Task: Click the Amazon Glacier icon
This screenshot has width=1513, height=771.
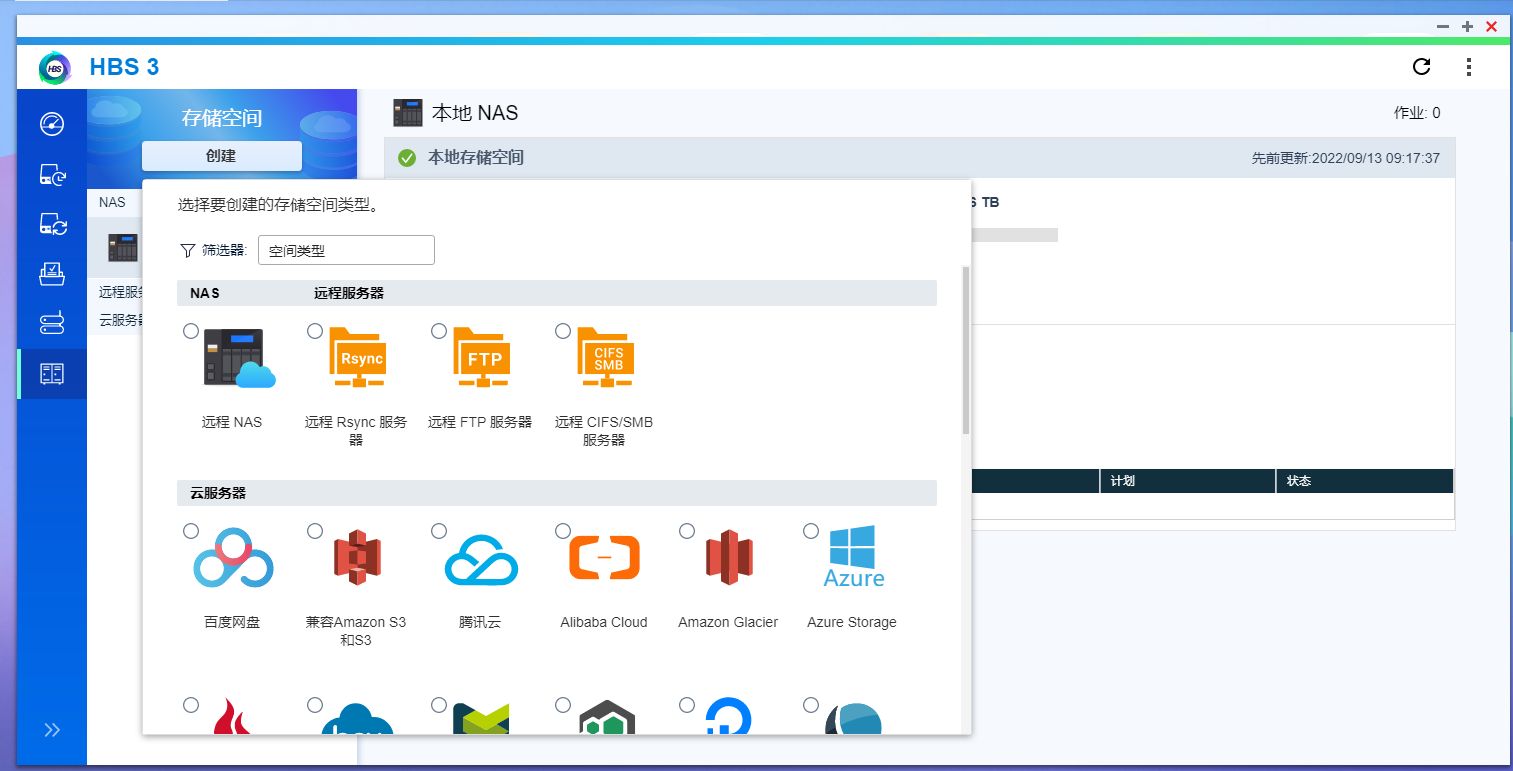Action: [x=728, y=557]
